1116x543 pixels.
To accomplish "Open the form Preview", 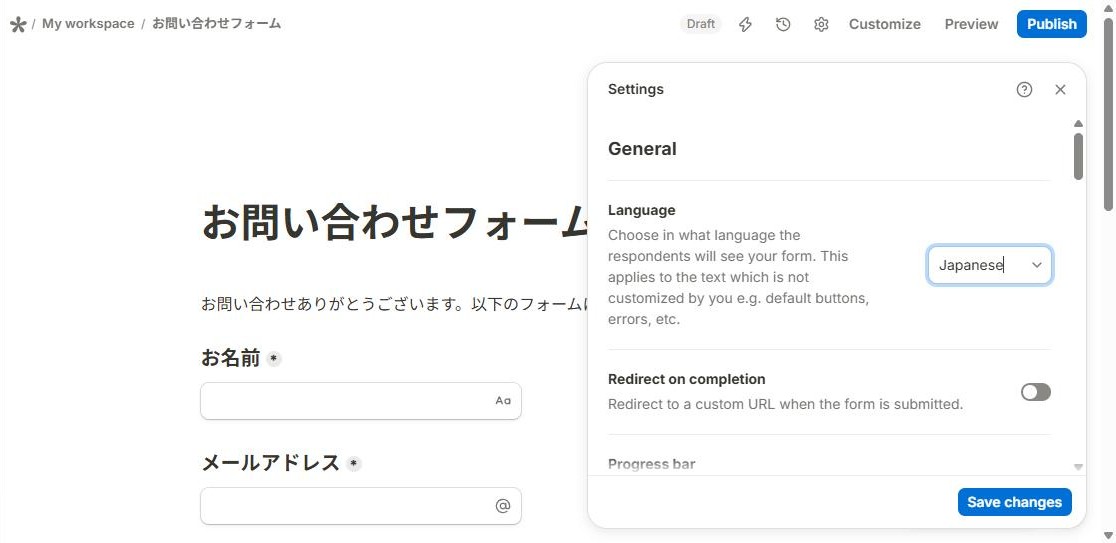I will click(x=972, y=24).
